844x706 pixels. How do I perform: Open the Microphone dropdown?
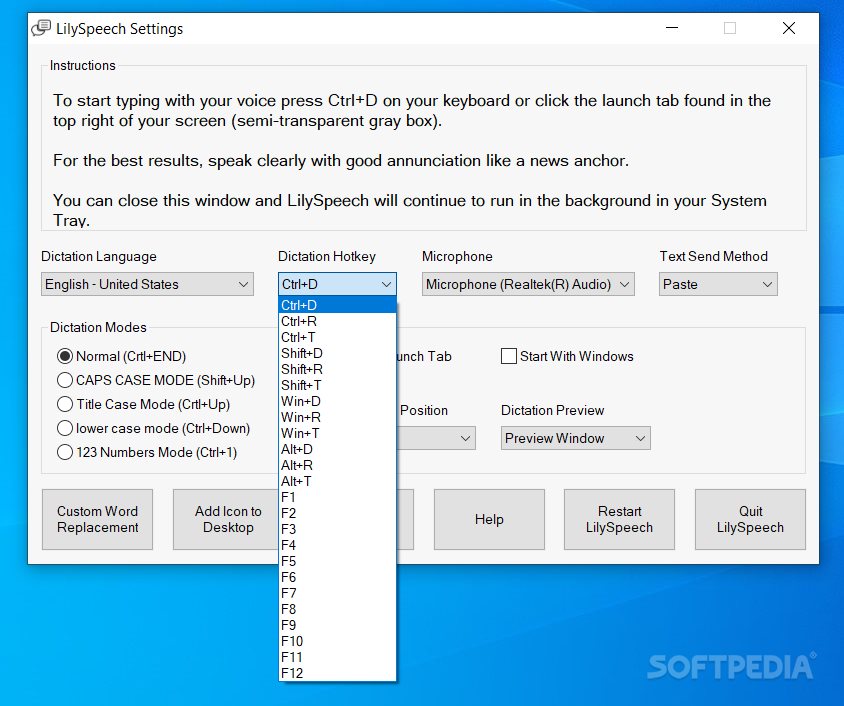528,284
